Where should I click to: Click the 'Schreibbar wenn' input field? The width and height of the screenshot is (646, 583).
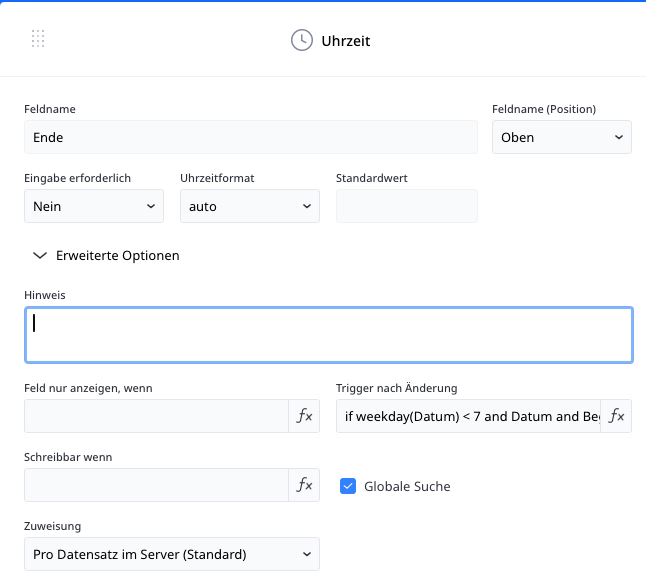(157, 485)
